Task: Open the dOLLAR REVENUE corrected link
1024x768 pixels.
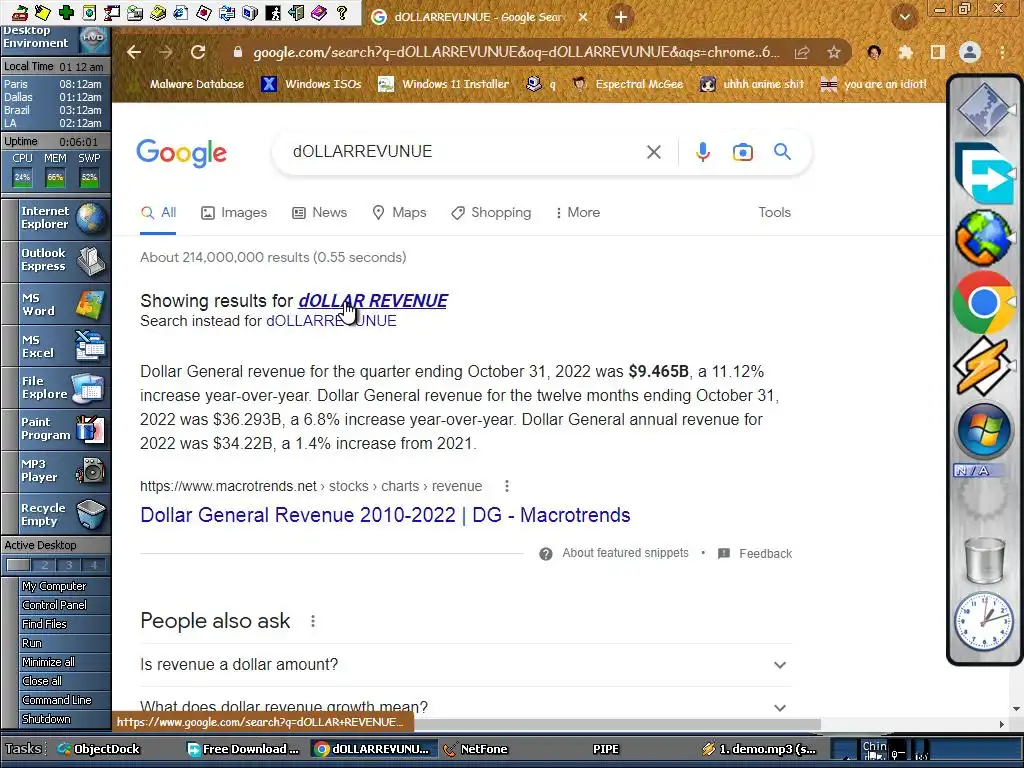Action: click(373, 300)
